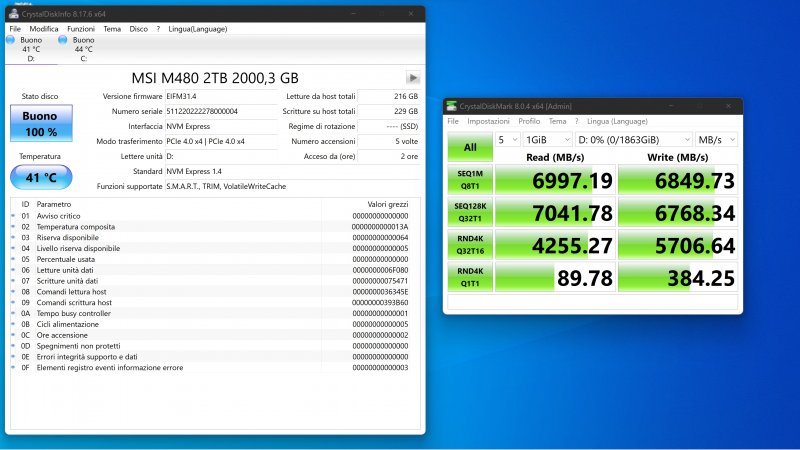Viewport: 800px width, 450px height.
Task: Open test count dropdown showing 5
Action: pyautogui.click(x=508, y=140)
